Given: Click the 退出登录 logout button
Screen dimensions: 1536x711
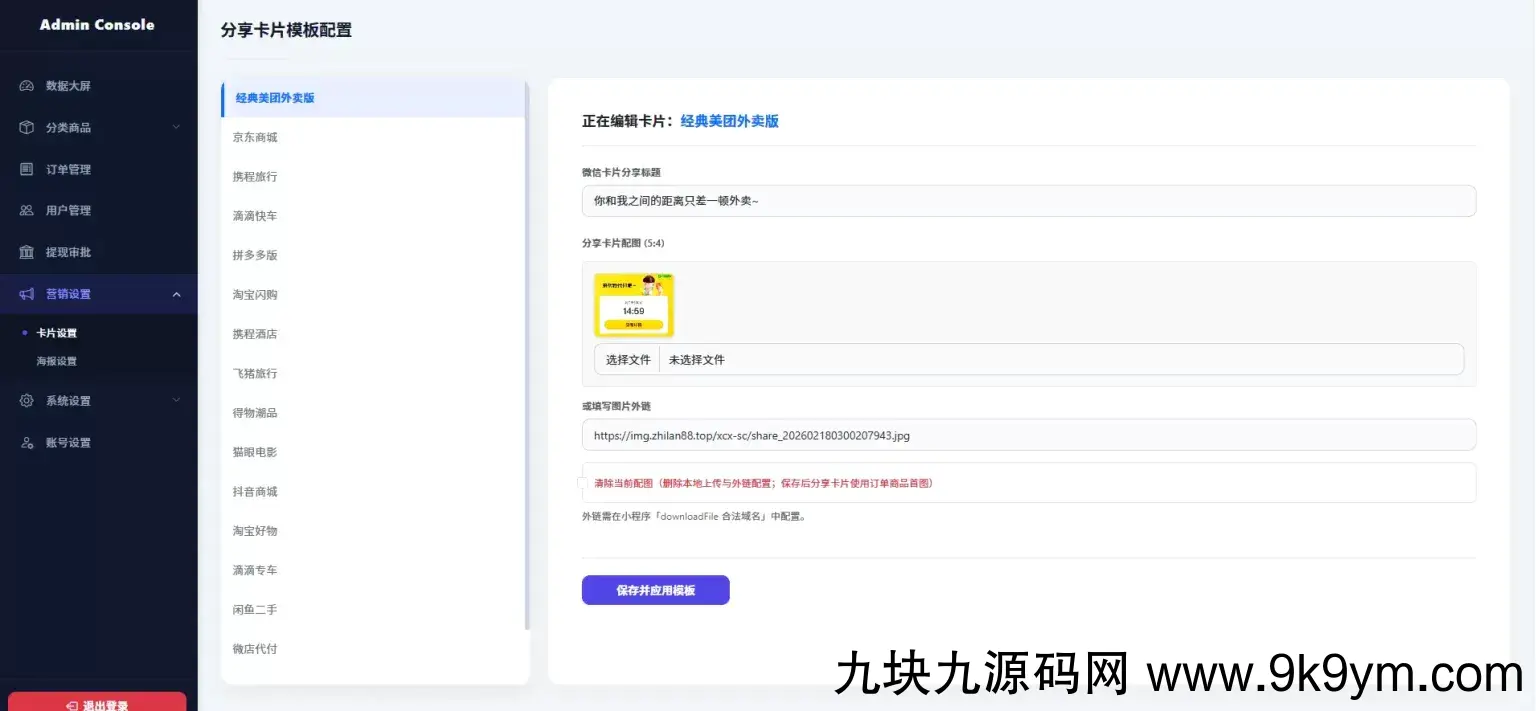Looking at the screenshot, I should point(97,702).
